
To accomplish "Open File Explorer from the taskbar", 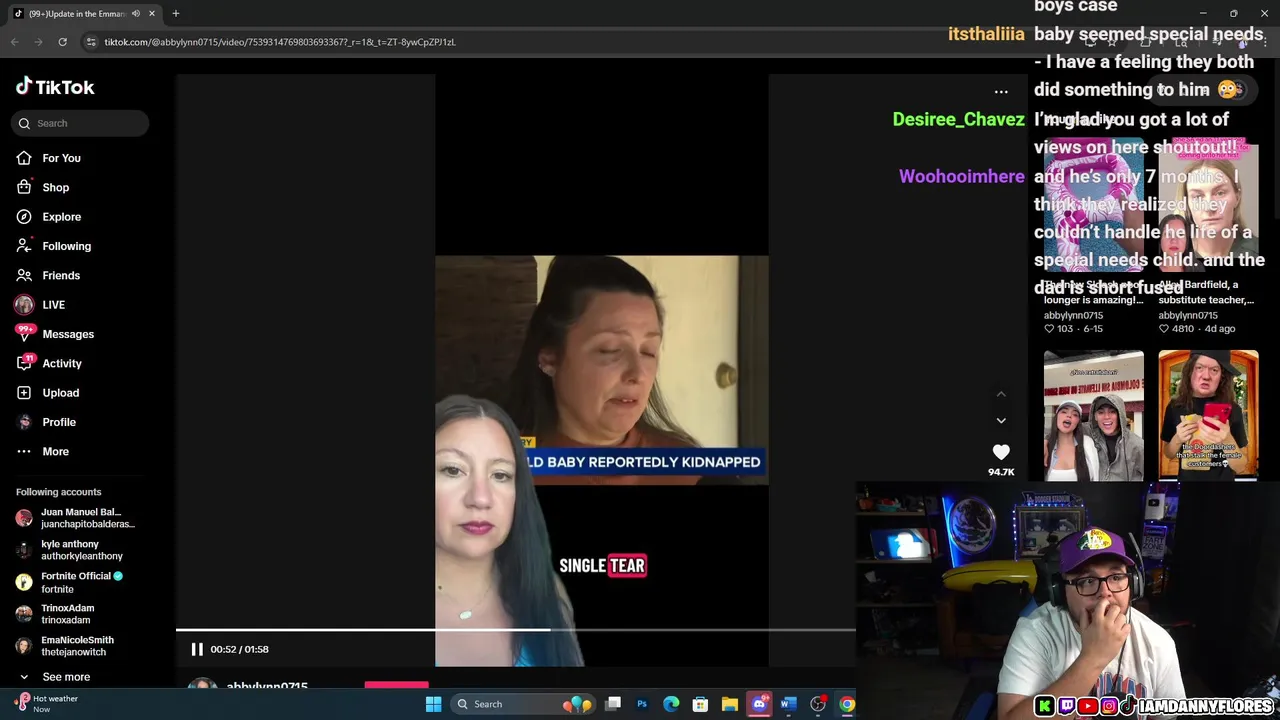I will pyautogui.click(x=730, y=704).
